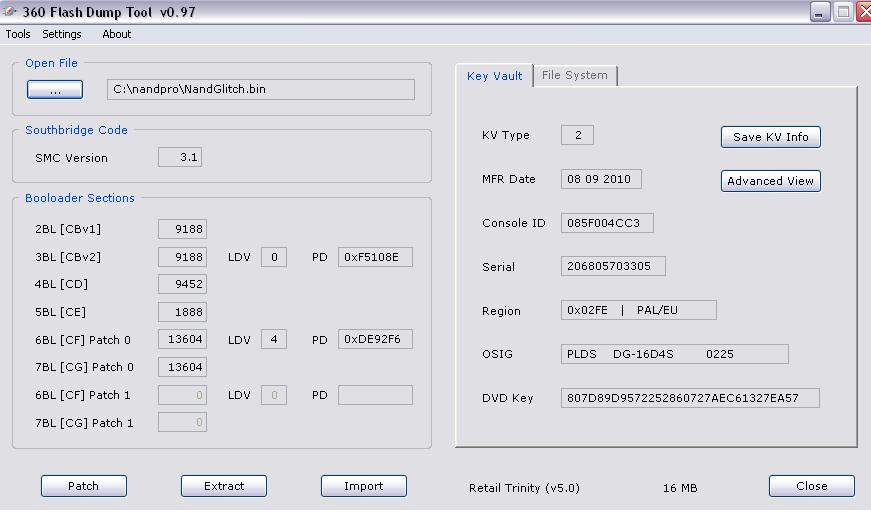Screen dimensions: 871x517
Task: Click the file path field showing NandGlitch.bin
Action: (261, 89)
